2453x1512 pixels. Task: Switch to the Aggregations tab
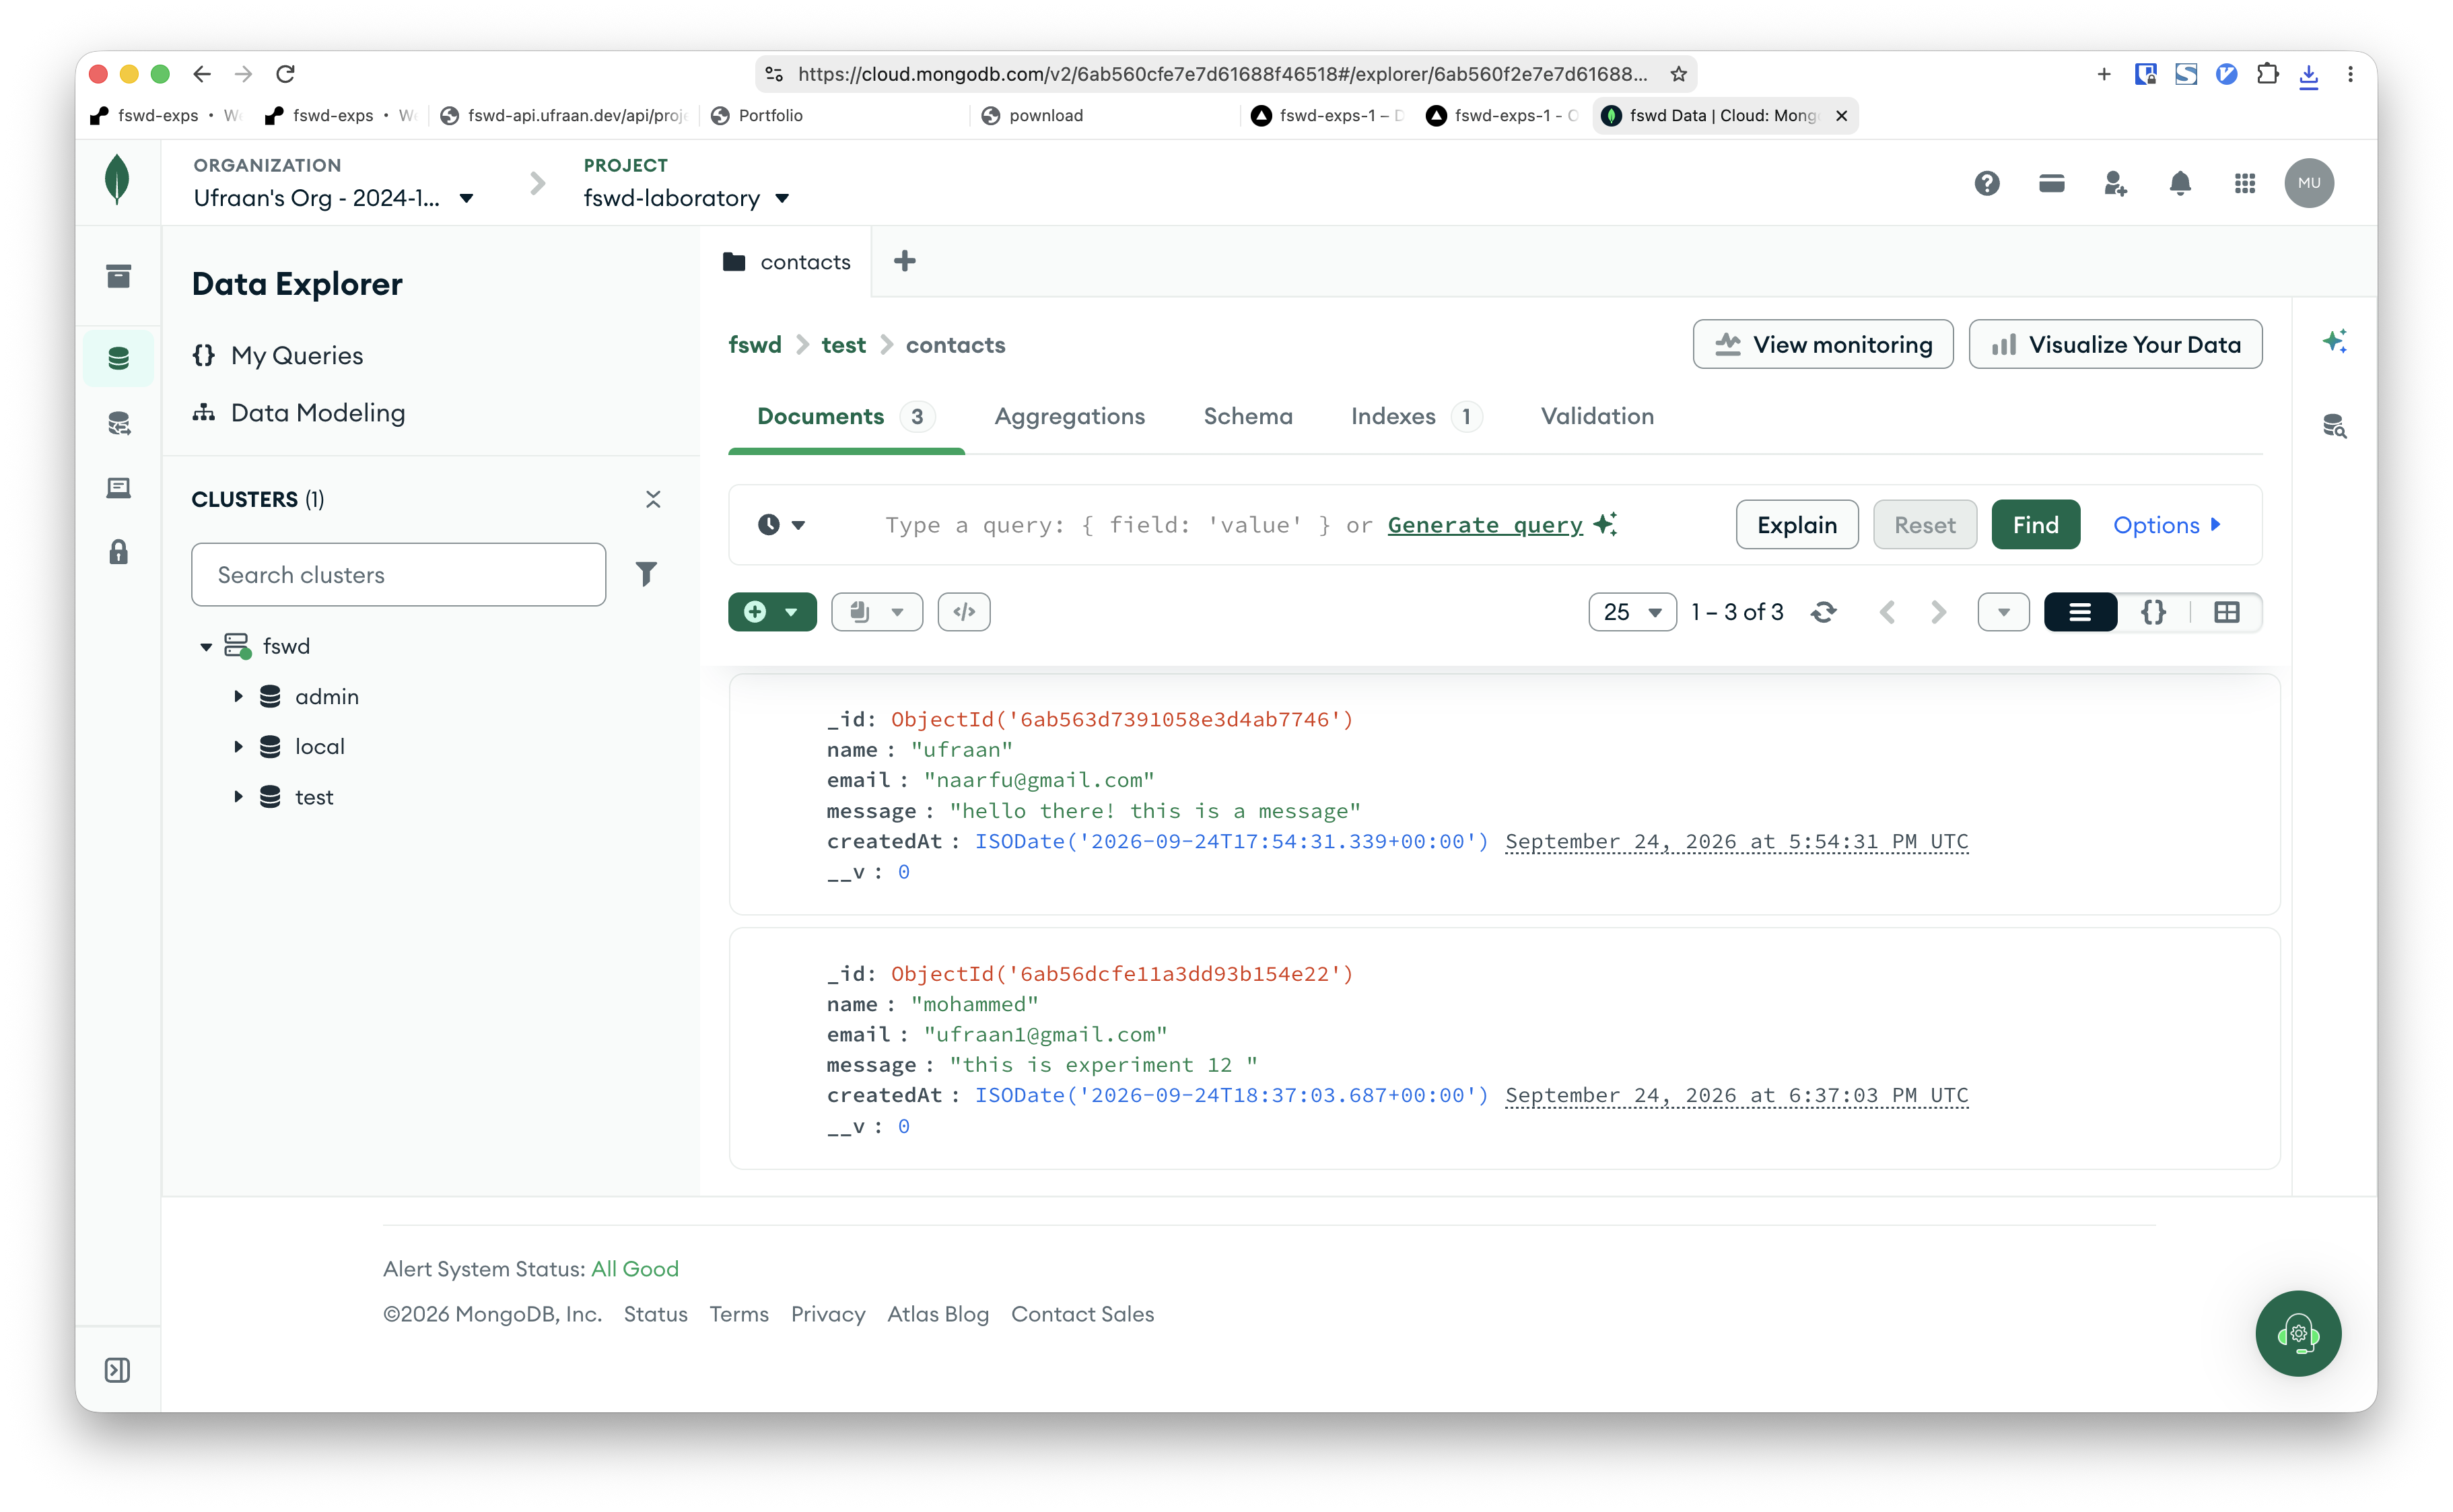[1069, 416]
